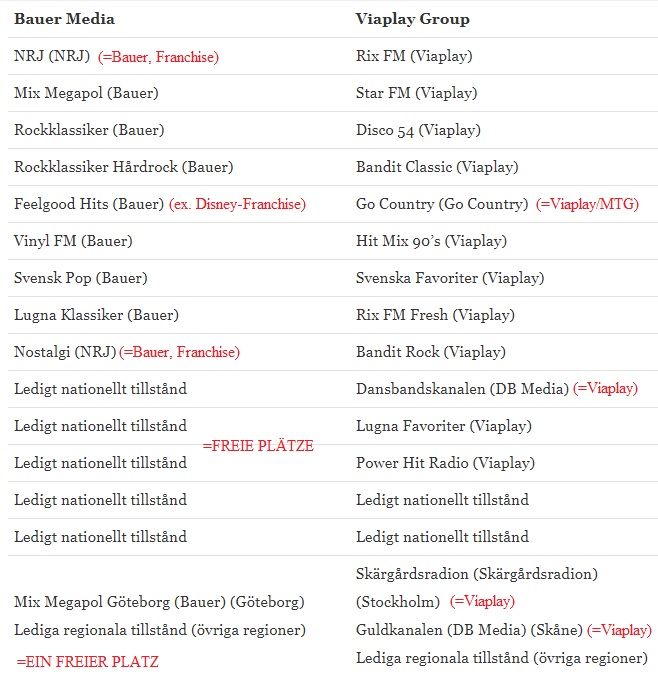Click the red FREIE PLÄTZE annotation
This screenshot has height=684, width=658.
coord(258,446)
